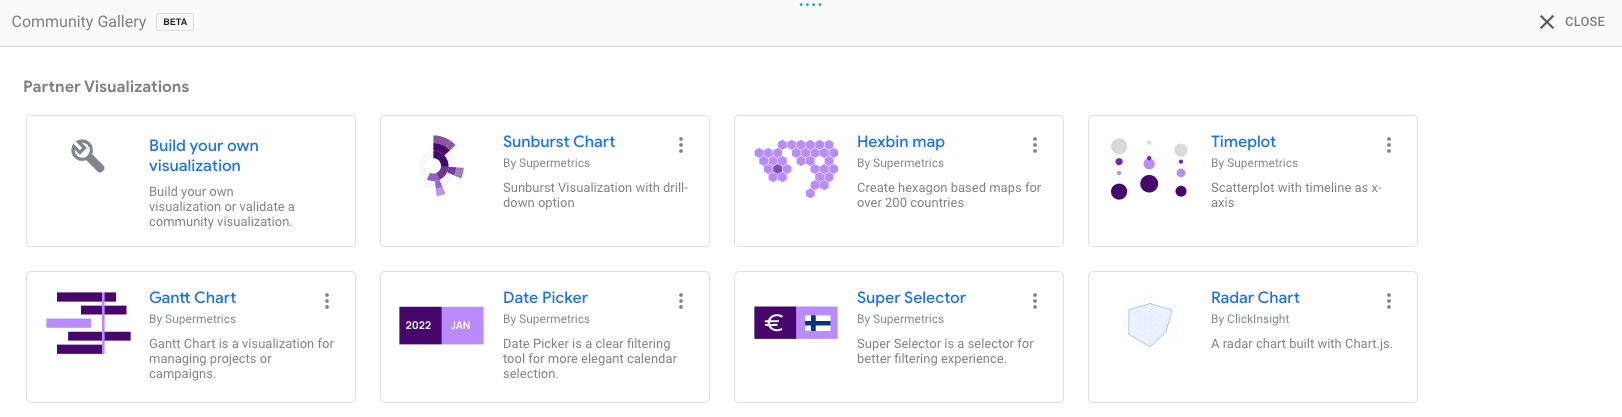Click the Hexbin map hexagon icon
1622x417 pixels.
pyautogui.click(x=796, y=167)
